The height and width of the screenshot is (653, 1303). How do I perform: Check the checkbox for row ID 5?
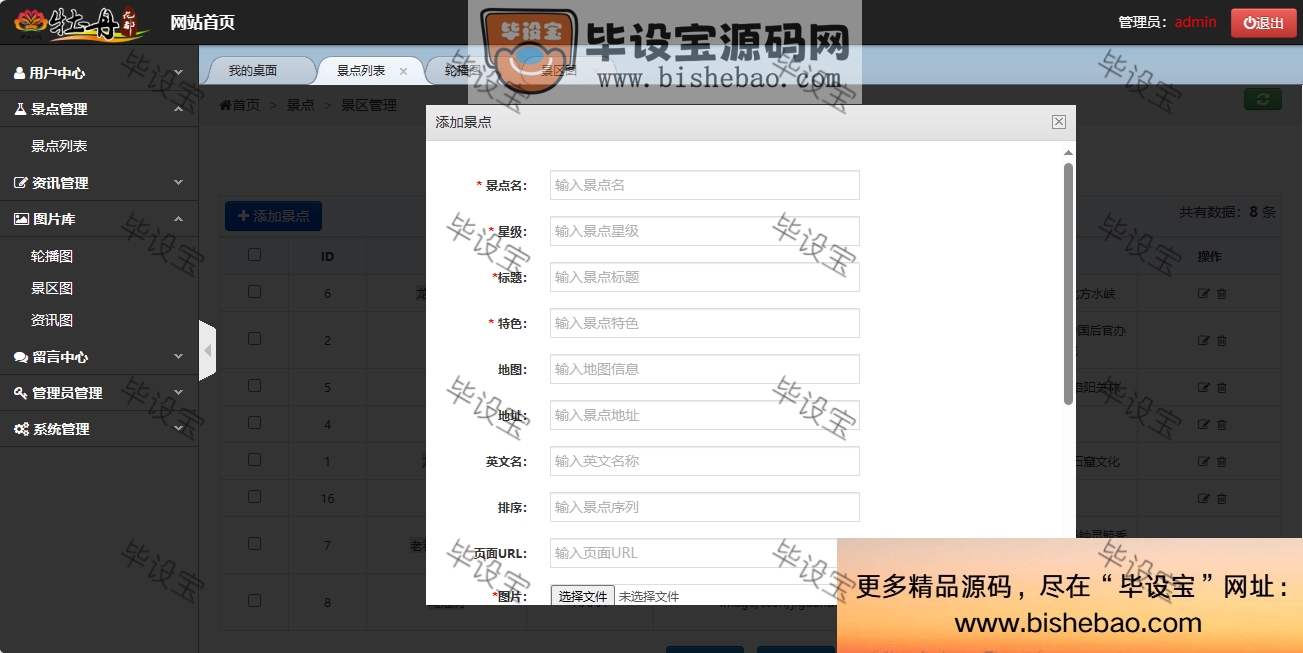pyautogui.click(x=254, y=386)
